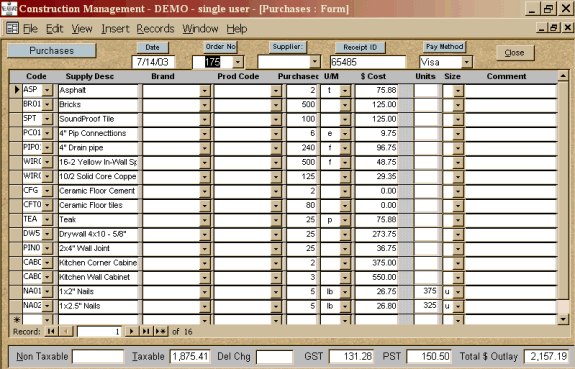Image resolution: width=575 pixels, height=369 pixels.
Task: Click the Close button on the form
Action: (515, 53)
